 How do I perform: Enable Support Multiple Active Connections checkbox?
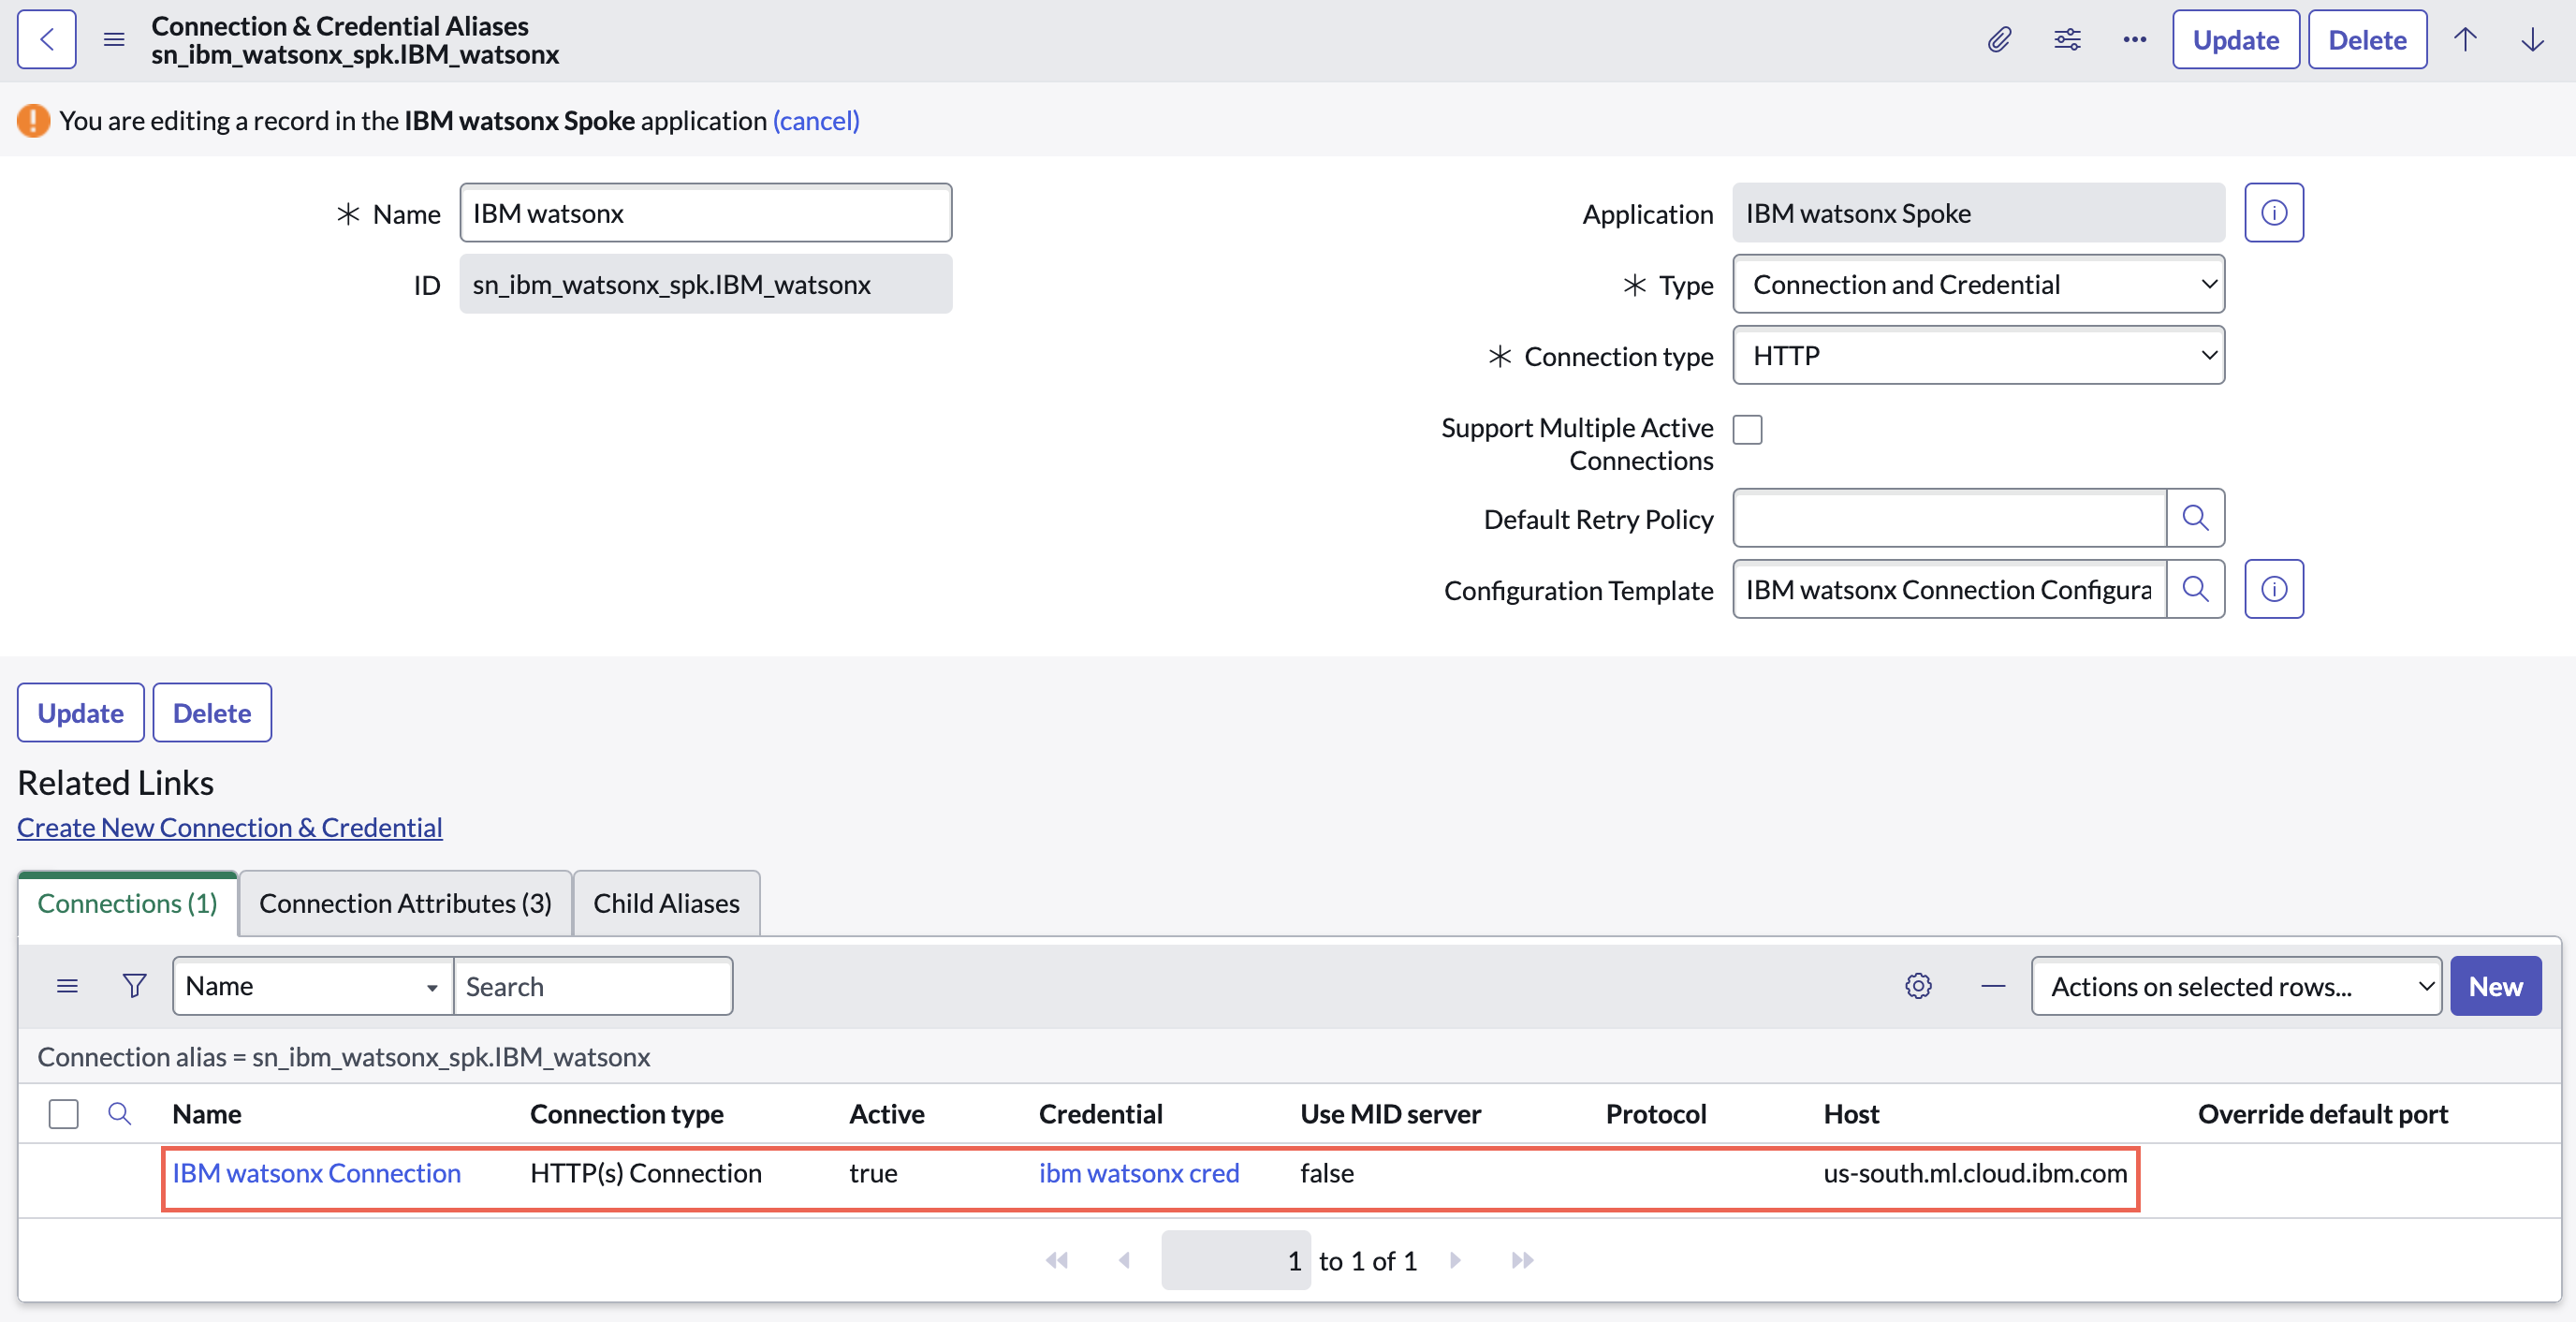click(1747, 429)
